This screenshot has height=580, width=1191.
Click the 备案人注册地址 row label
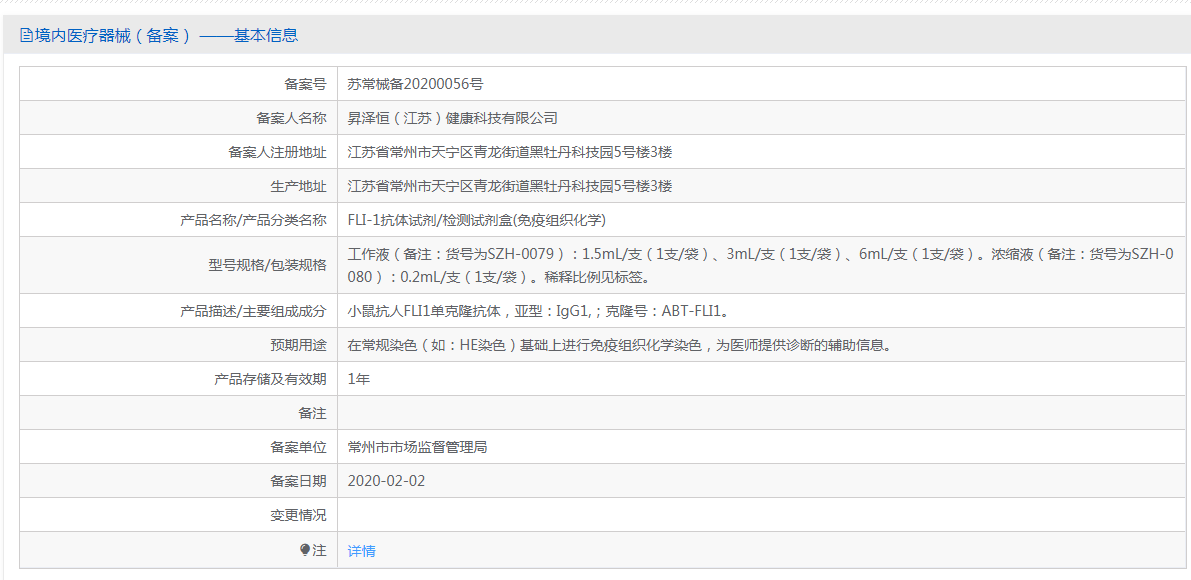(277, 152)
